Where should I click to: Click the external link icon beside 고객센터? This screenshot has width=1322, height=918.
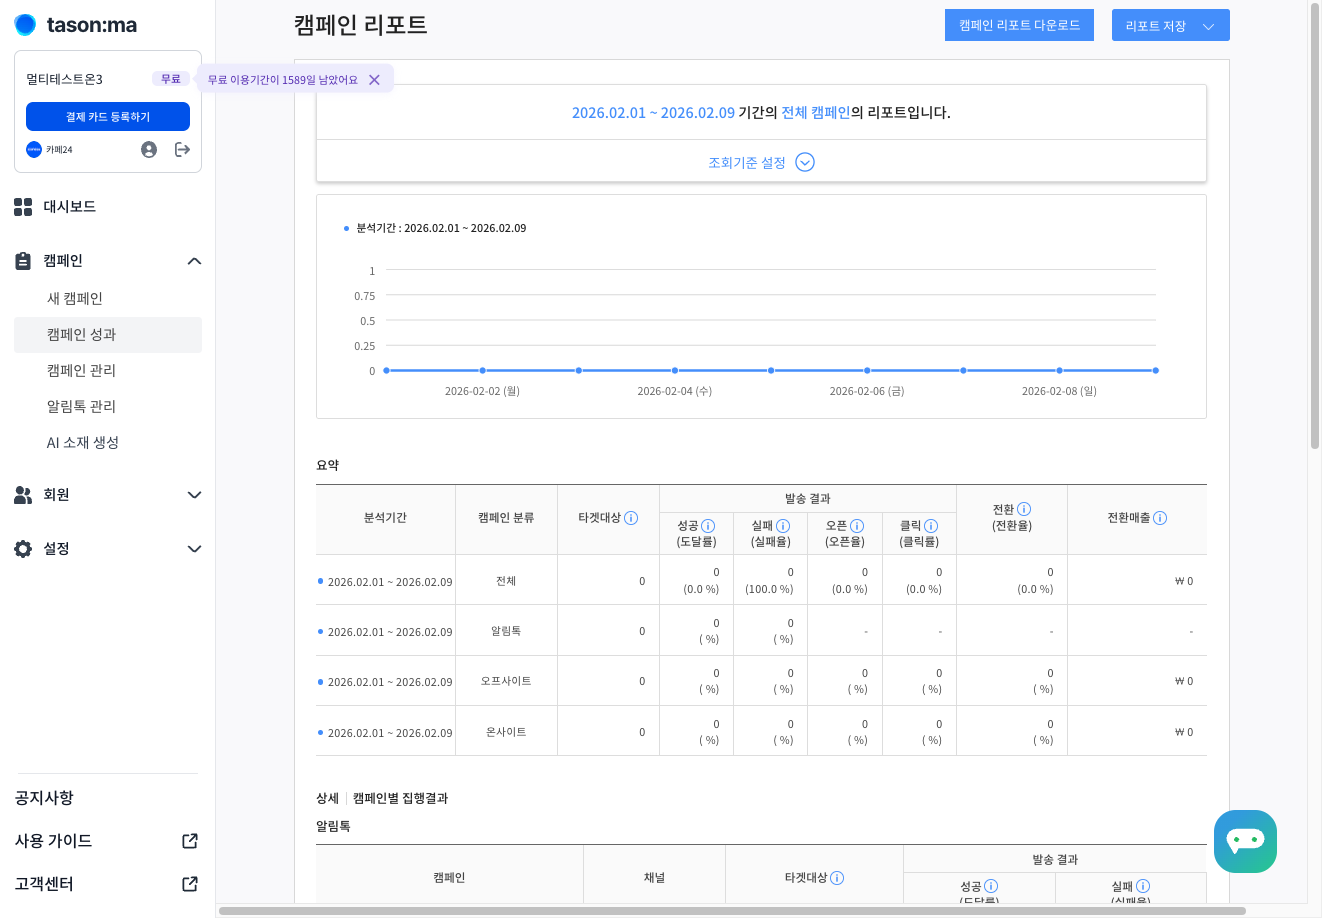click(190, 884)
